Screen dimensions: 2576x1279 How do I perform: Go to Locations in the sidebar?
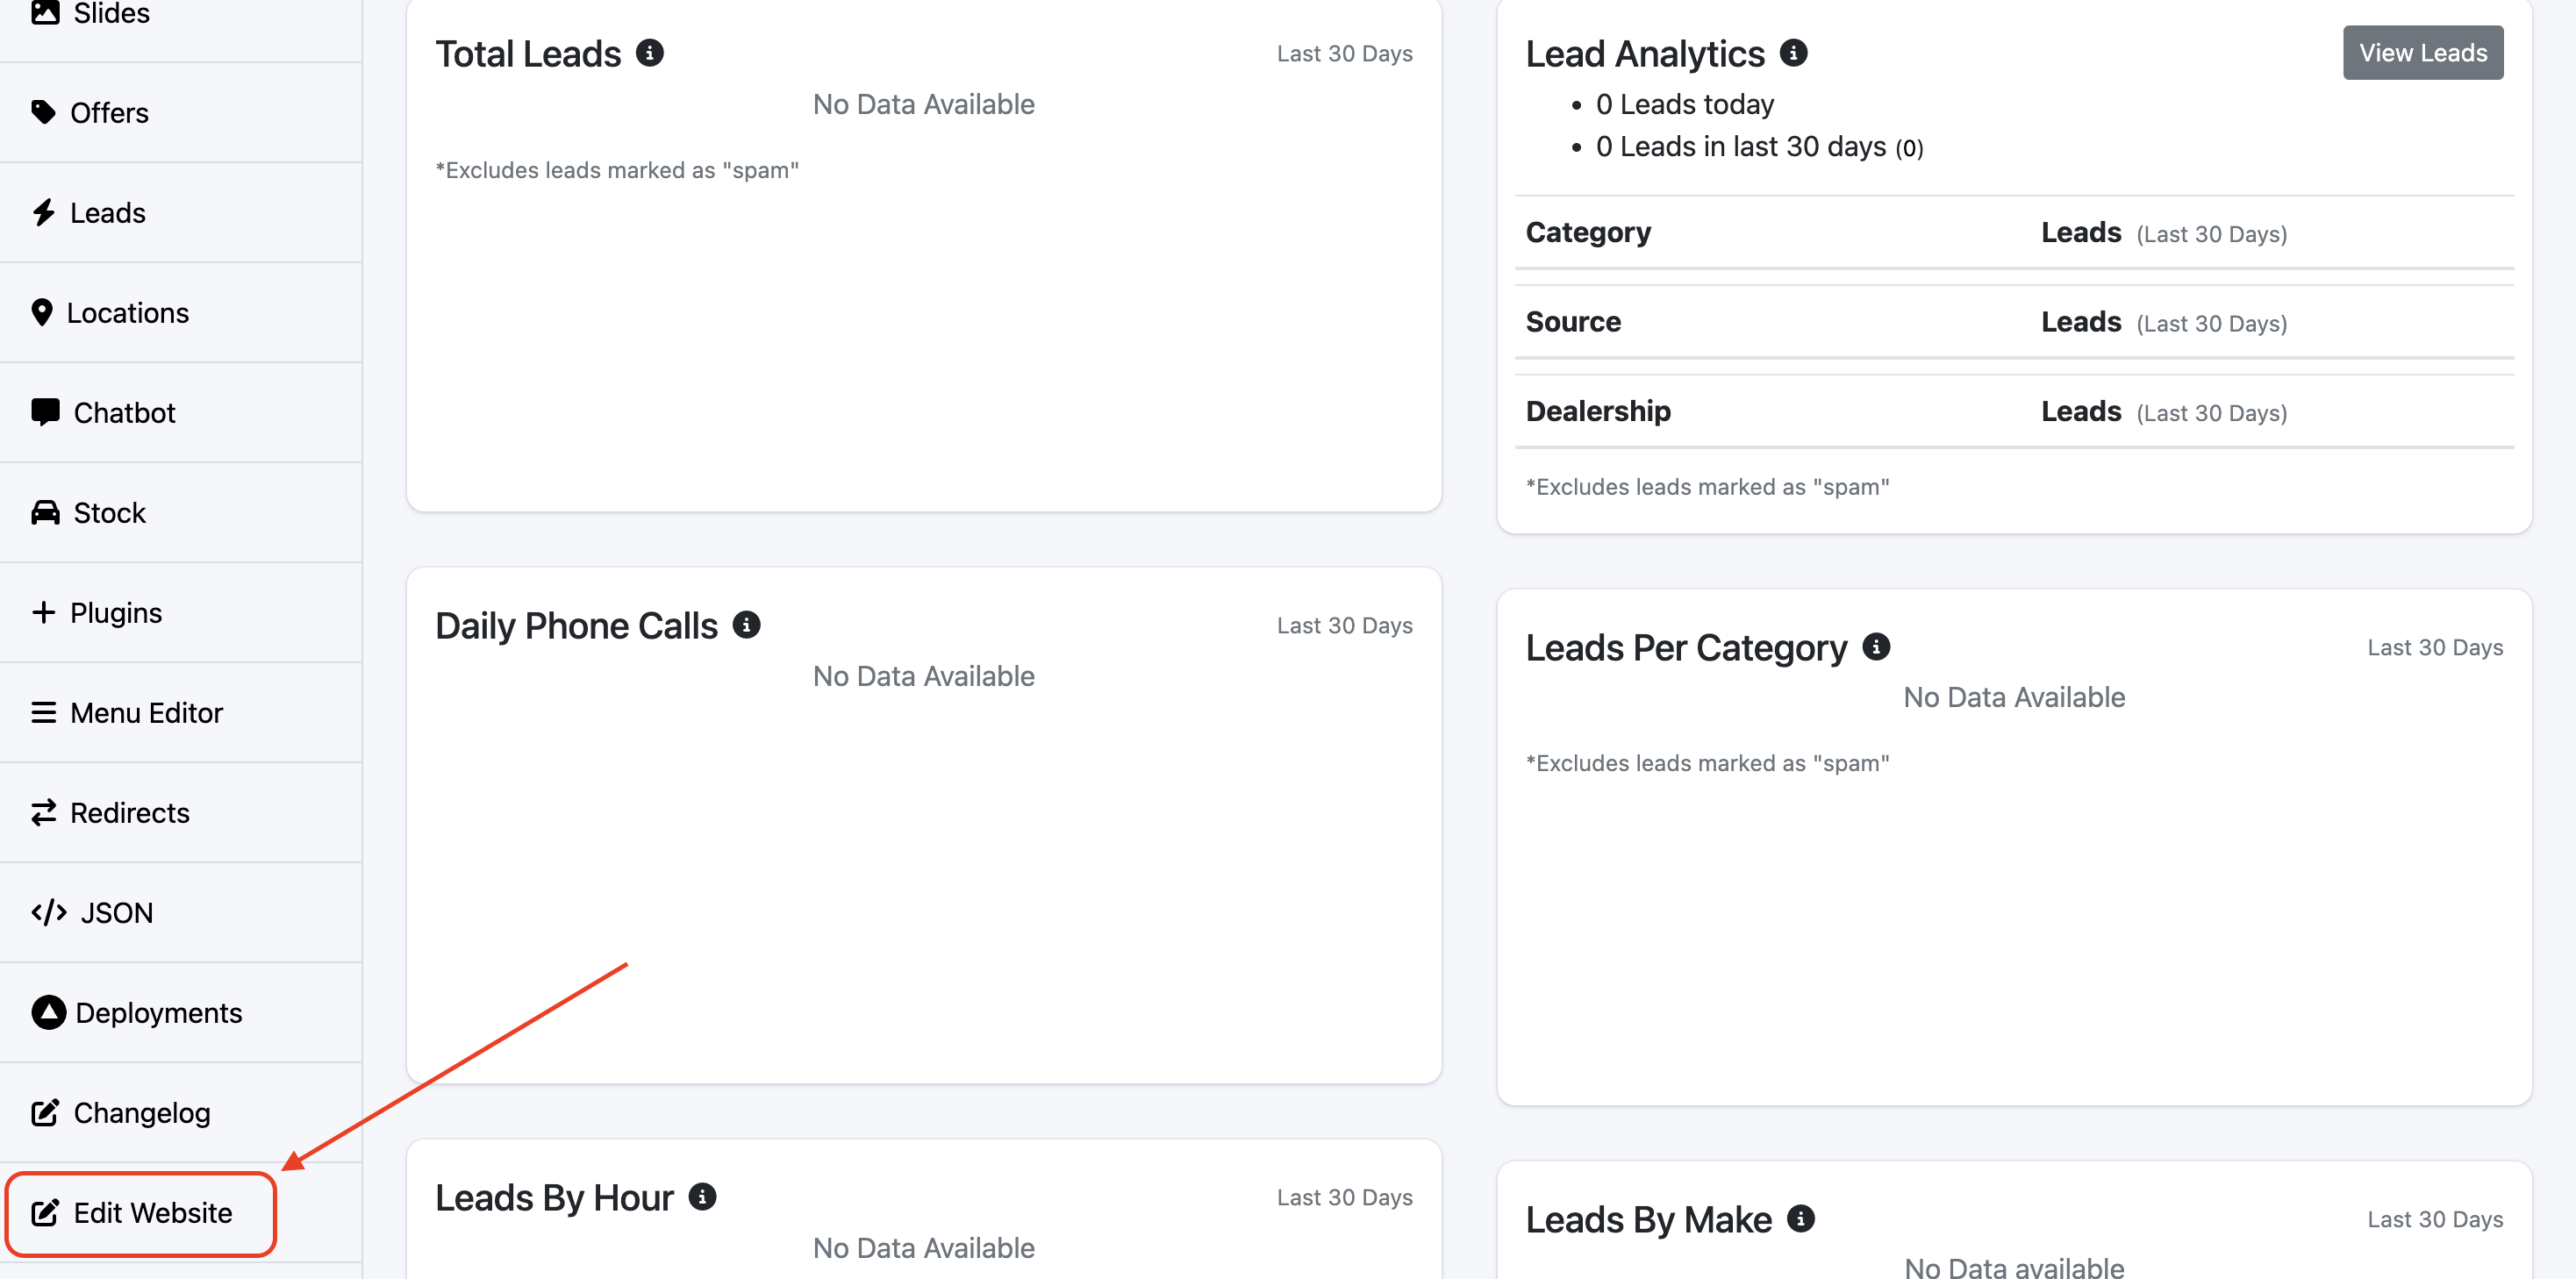pyautogui.click(x=127, y=313)
